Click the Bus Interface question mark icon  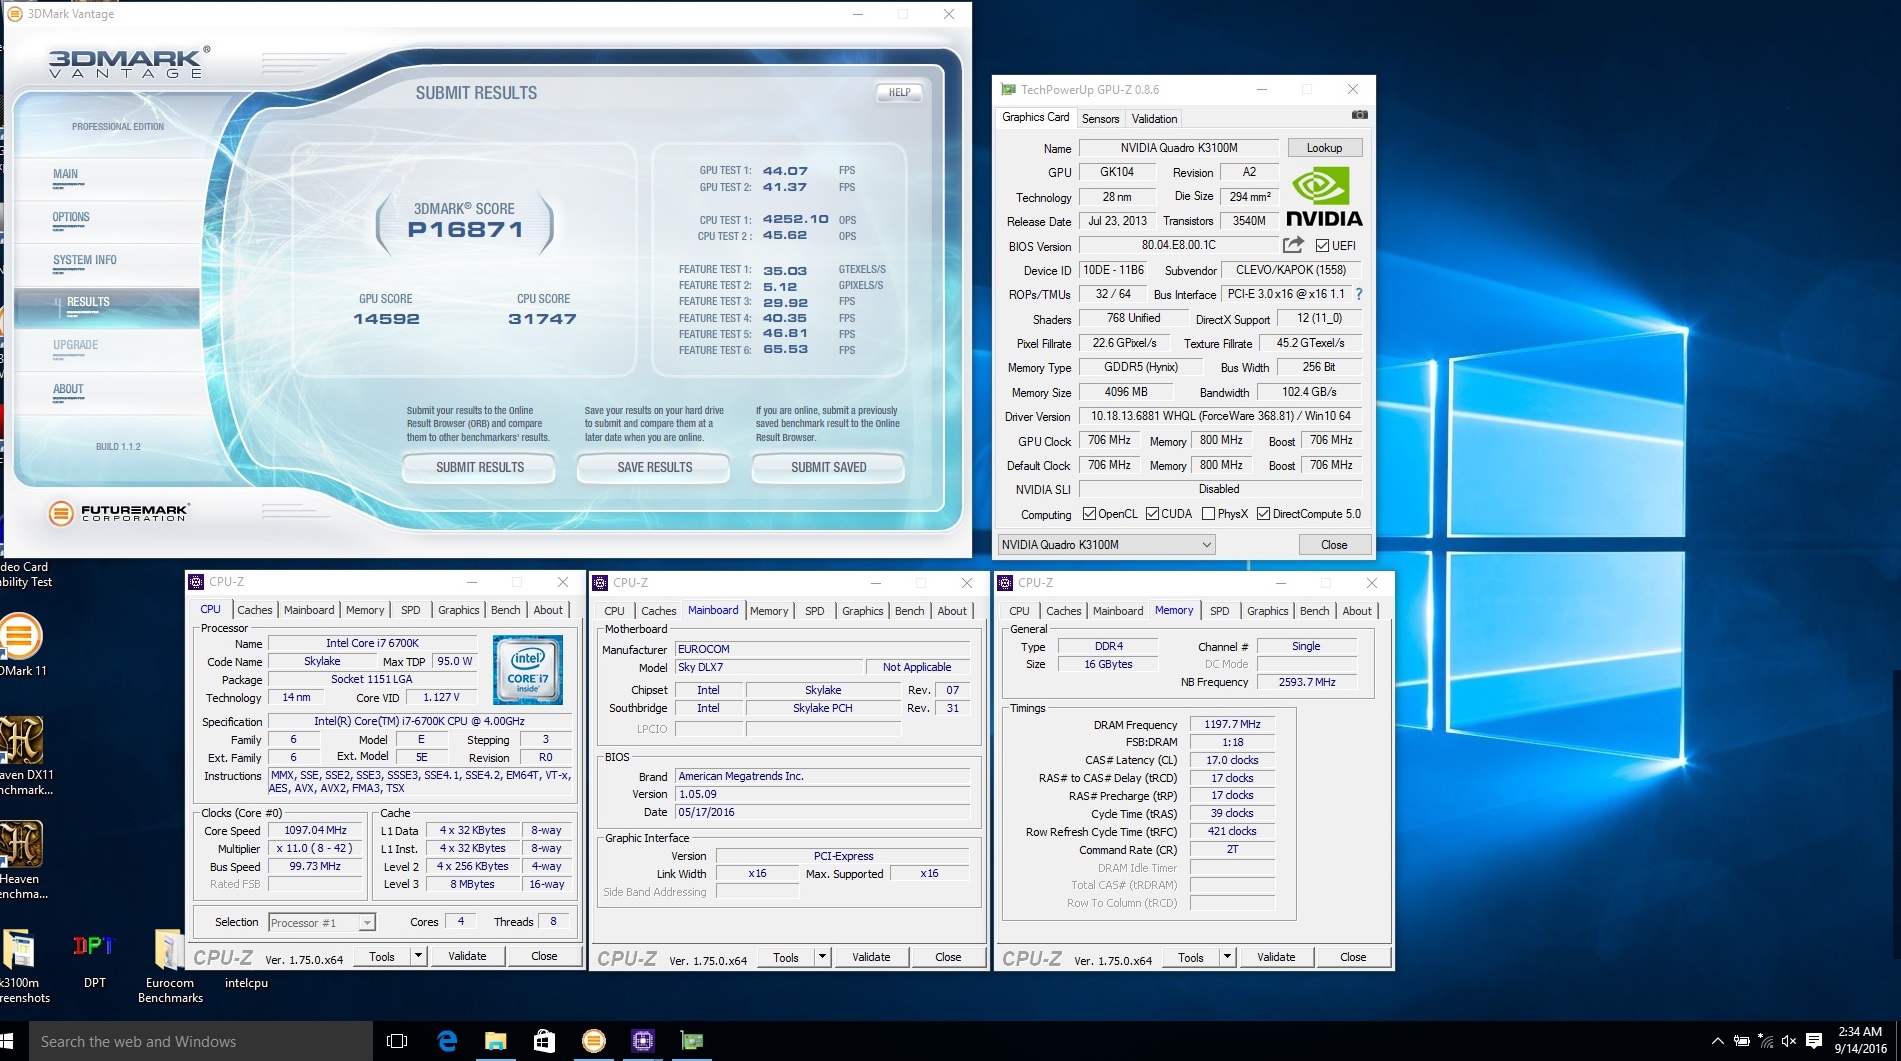1359,294
